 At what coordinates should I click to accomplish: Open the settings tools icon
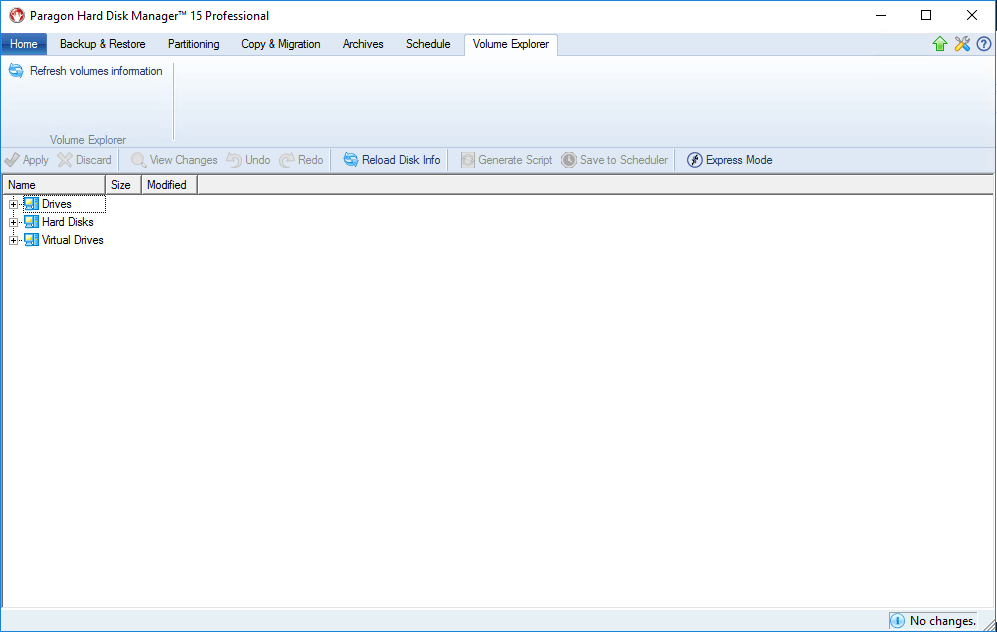(x=962, y=44)
